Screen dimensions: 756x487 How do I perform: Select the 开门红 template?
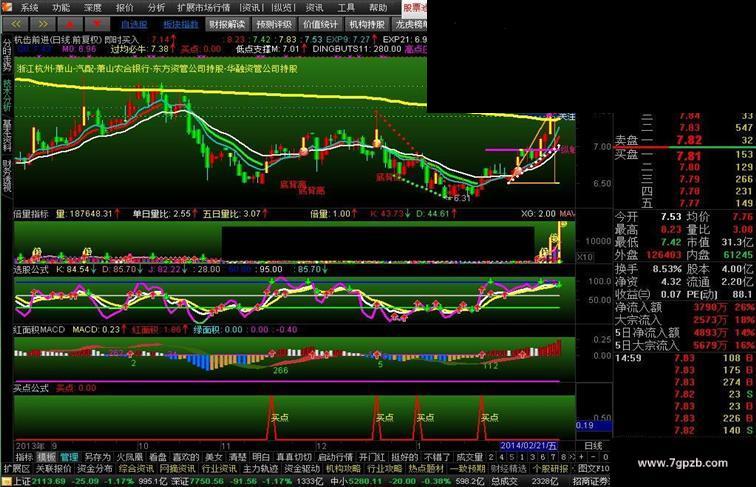tap(372, 457)
